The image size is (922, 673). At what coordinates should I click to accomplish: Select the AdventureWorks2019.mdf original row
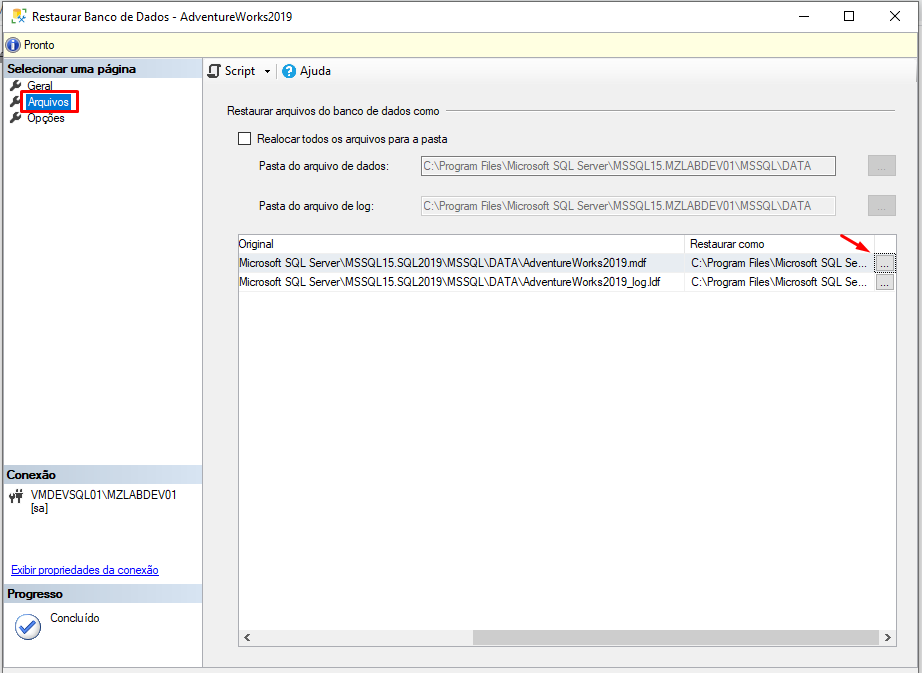coord(461,263)
